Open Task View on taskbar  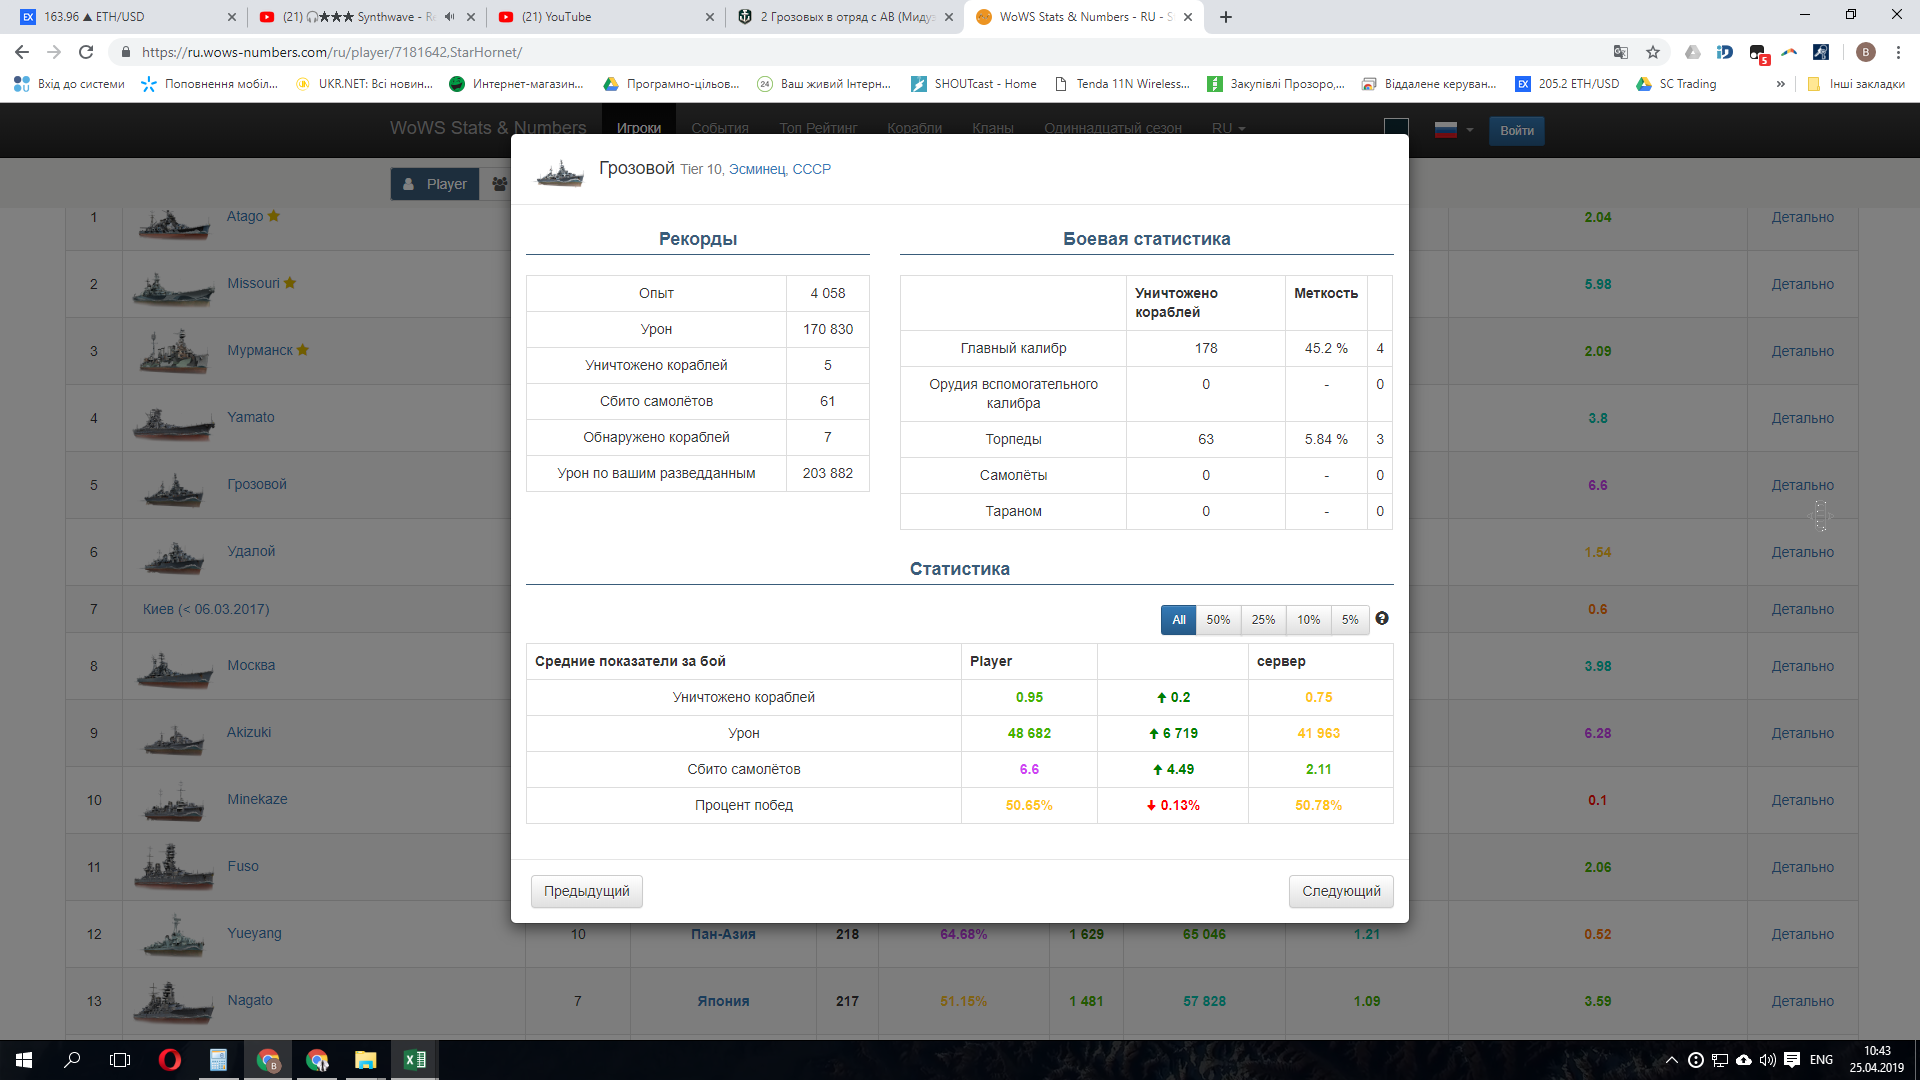(x=120, y=1060)
